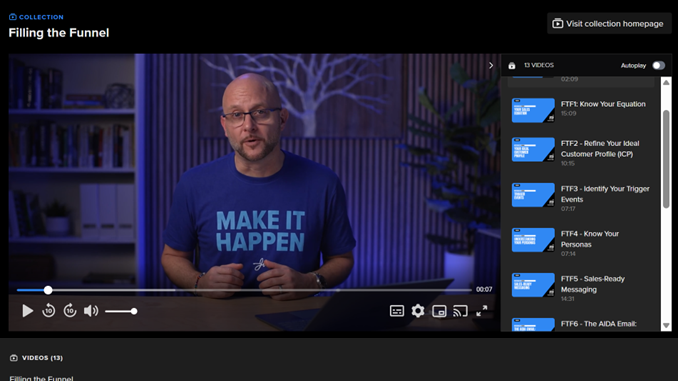Skip forward ten seconds

[x=70, y=311]
